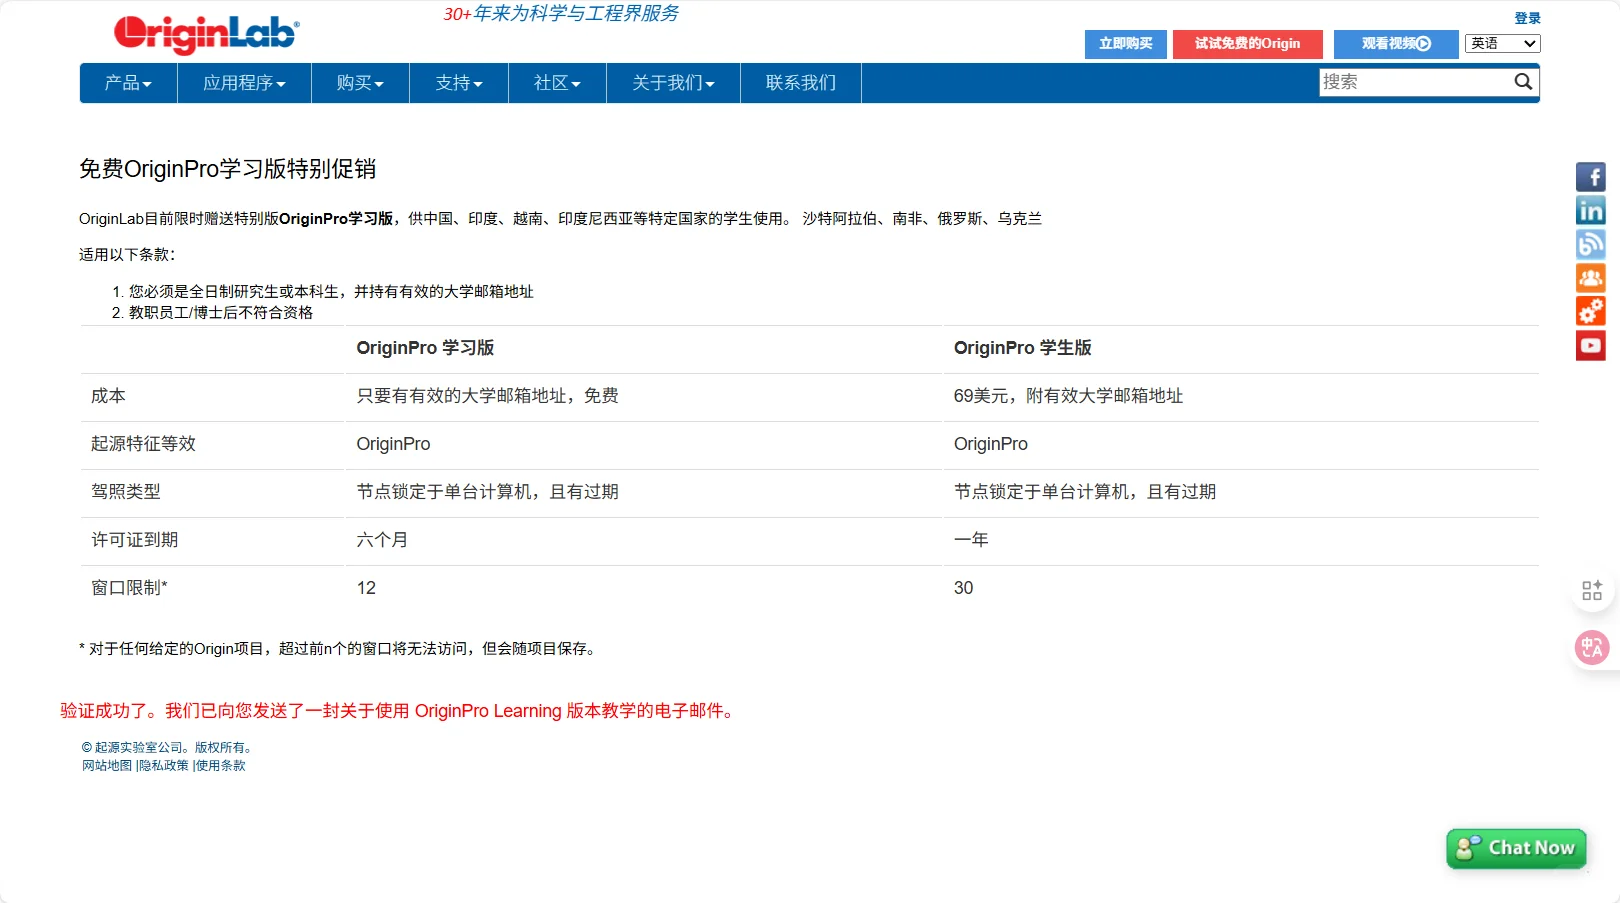Click the white apps floating icon
Screen dimensions: 1620x903
[1592, 589]
